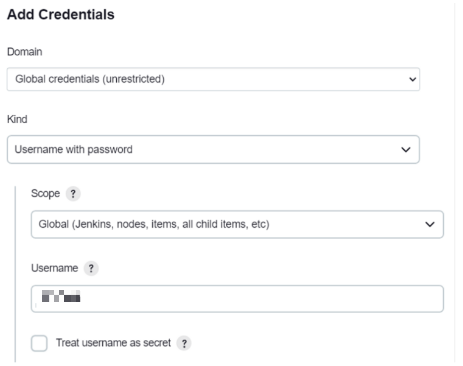
Task: Click the vertical indent line beside Scope section
Action: tap(15, 274)
